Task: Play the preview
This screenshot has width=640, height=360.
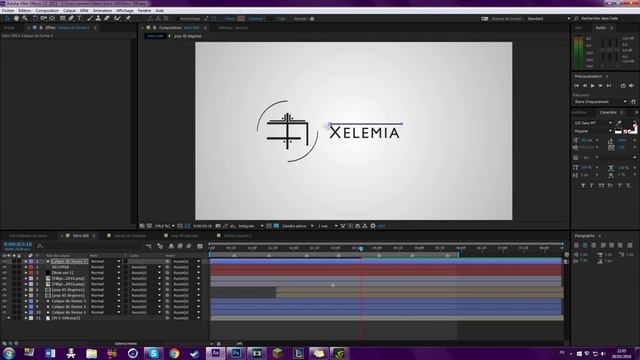Action: click(592, 86)
